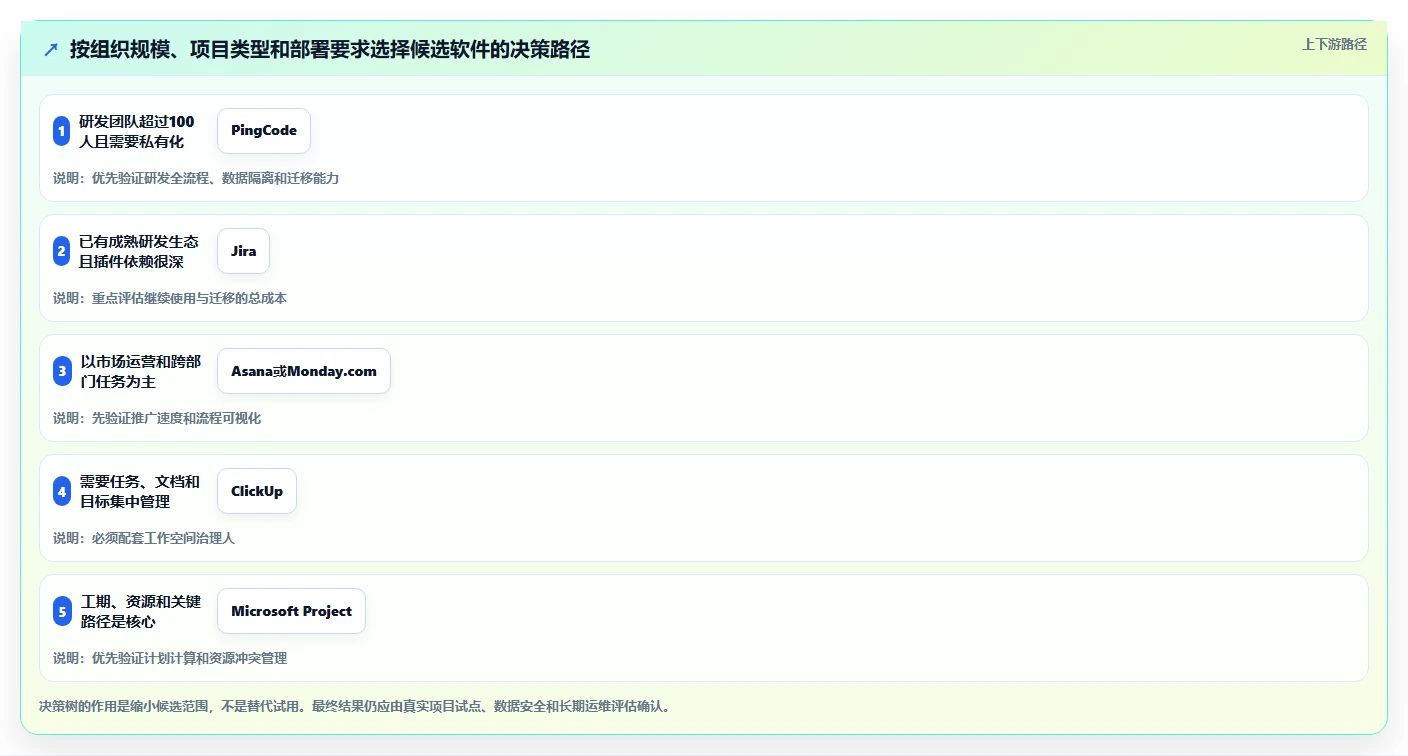The width and height of the screenshot is (1408, 756).
Task: Click condition text 需要任务、文档和目标集中管理
Action: (x=140, y=491)
